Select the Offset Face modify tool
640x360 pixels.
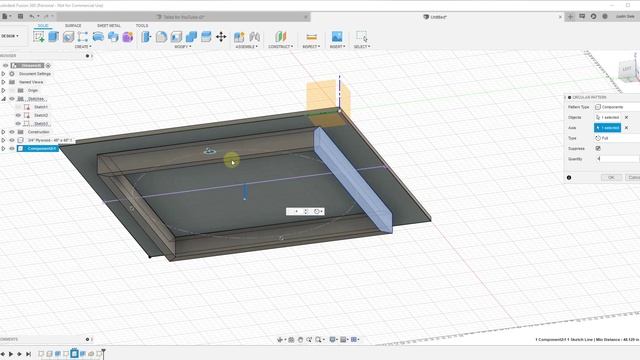(206, 37)
